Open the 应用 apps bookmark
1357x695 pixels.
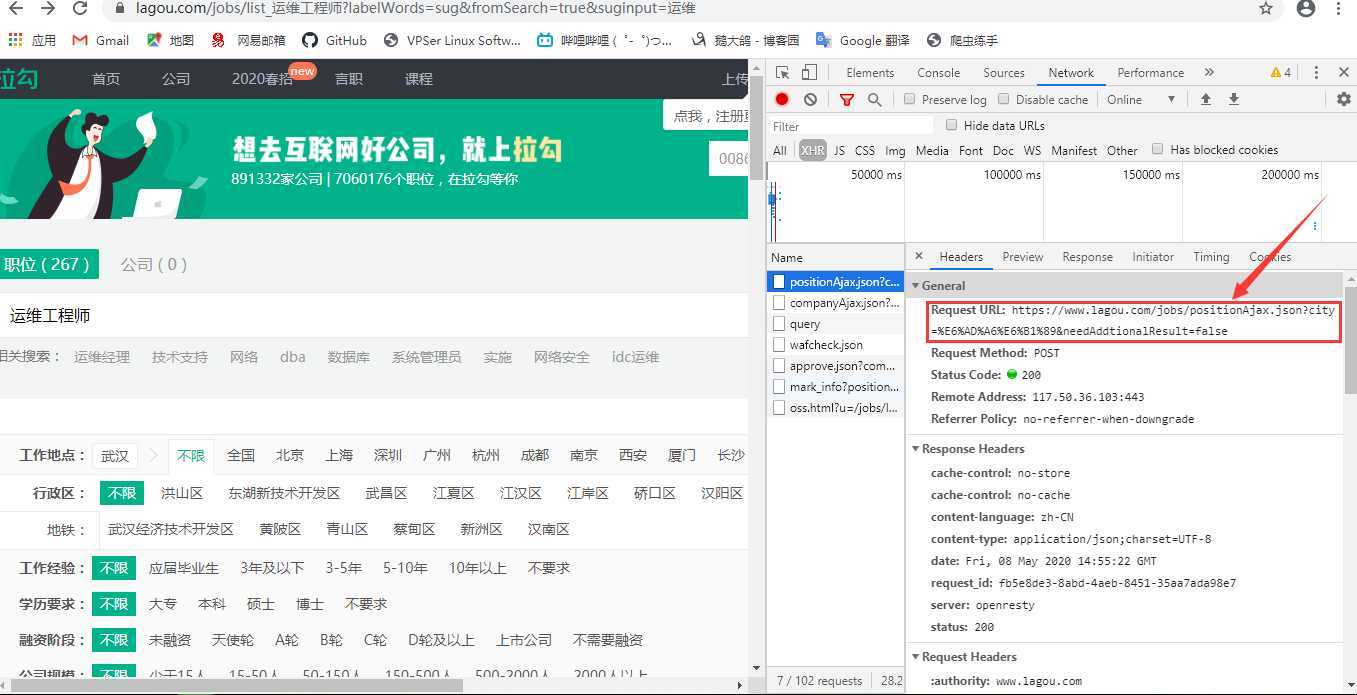coord(32,41)
